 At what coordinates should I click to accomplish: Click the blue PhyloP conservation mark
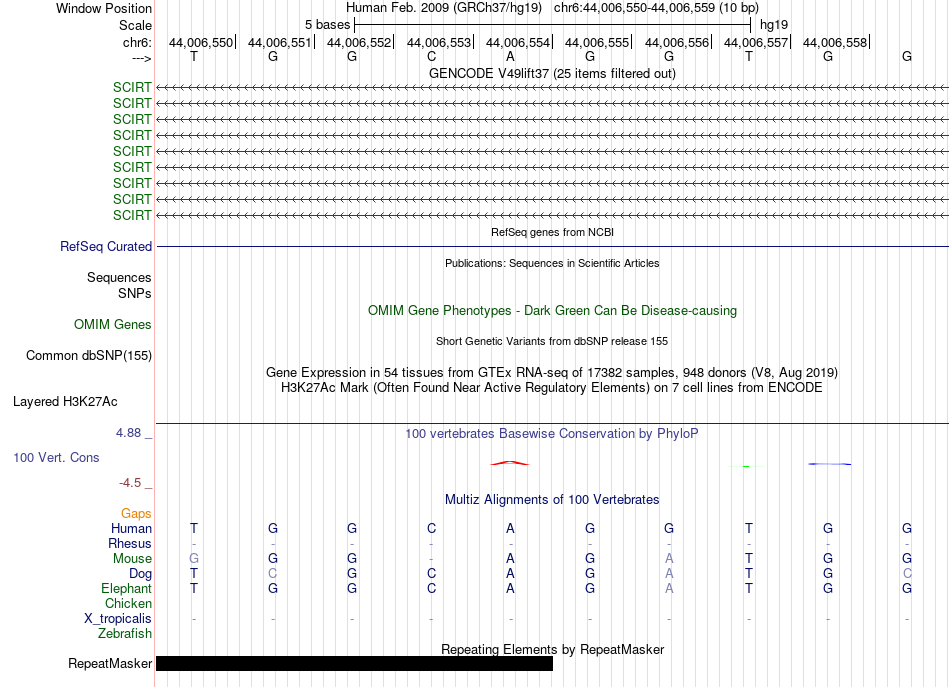(x=829, y=464)
